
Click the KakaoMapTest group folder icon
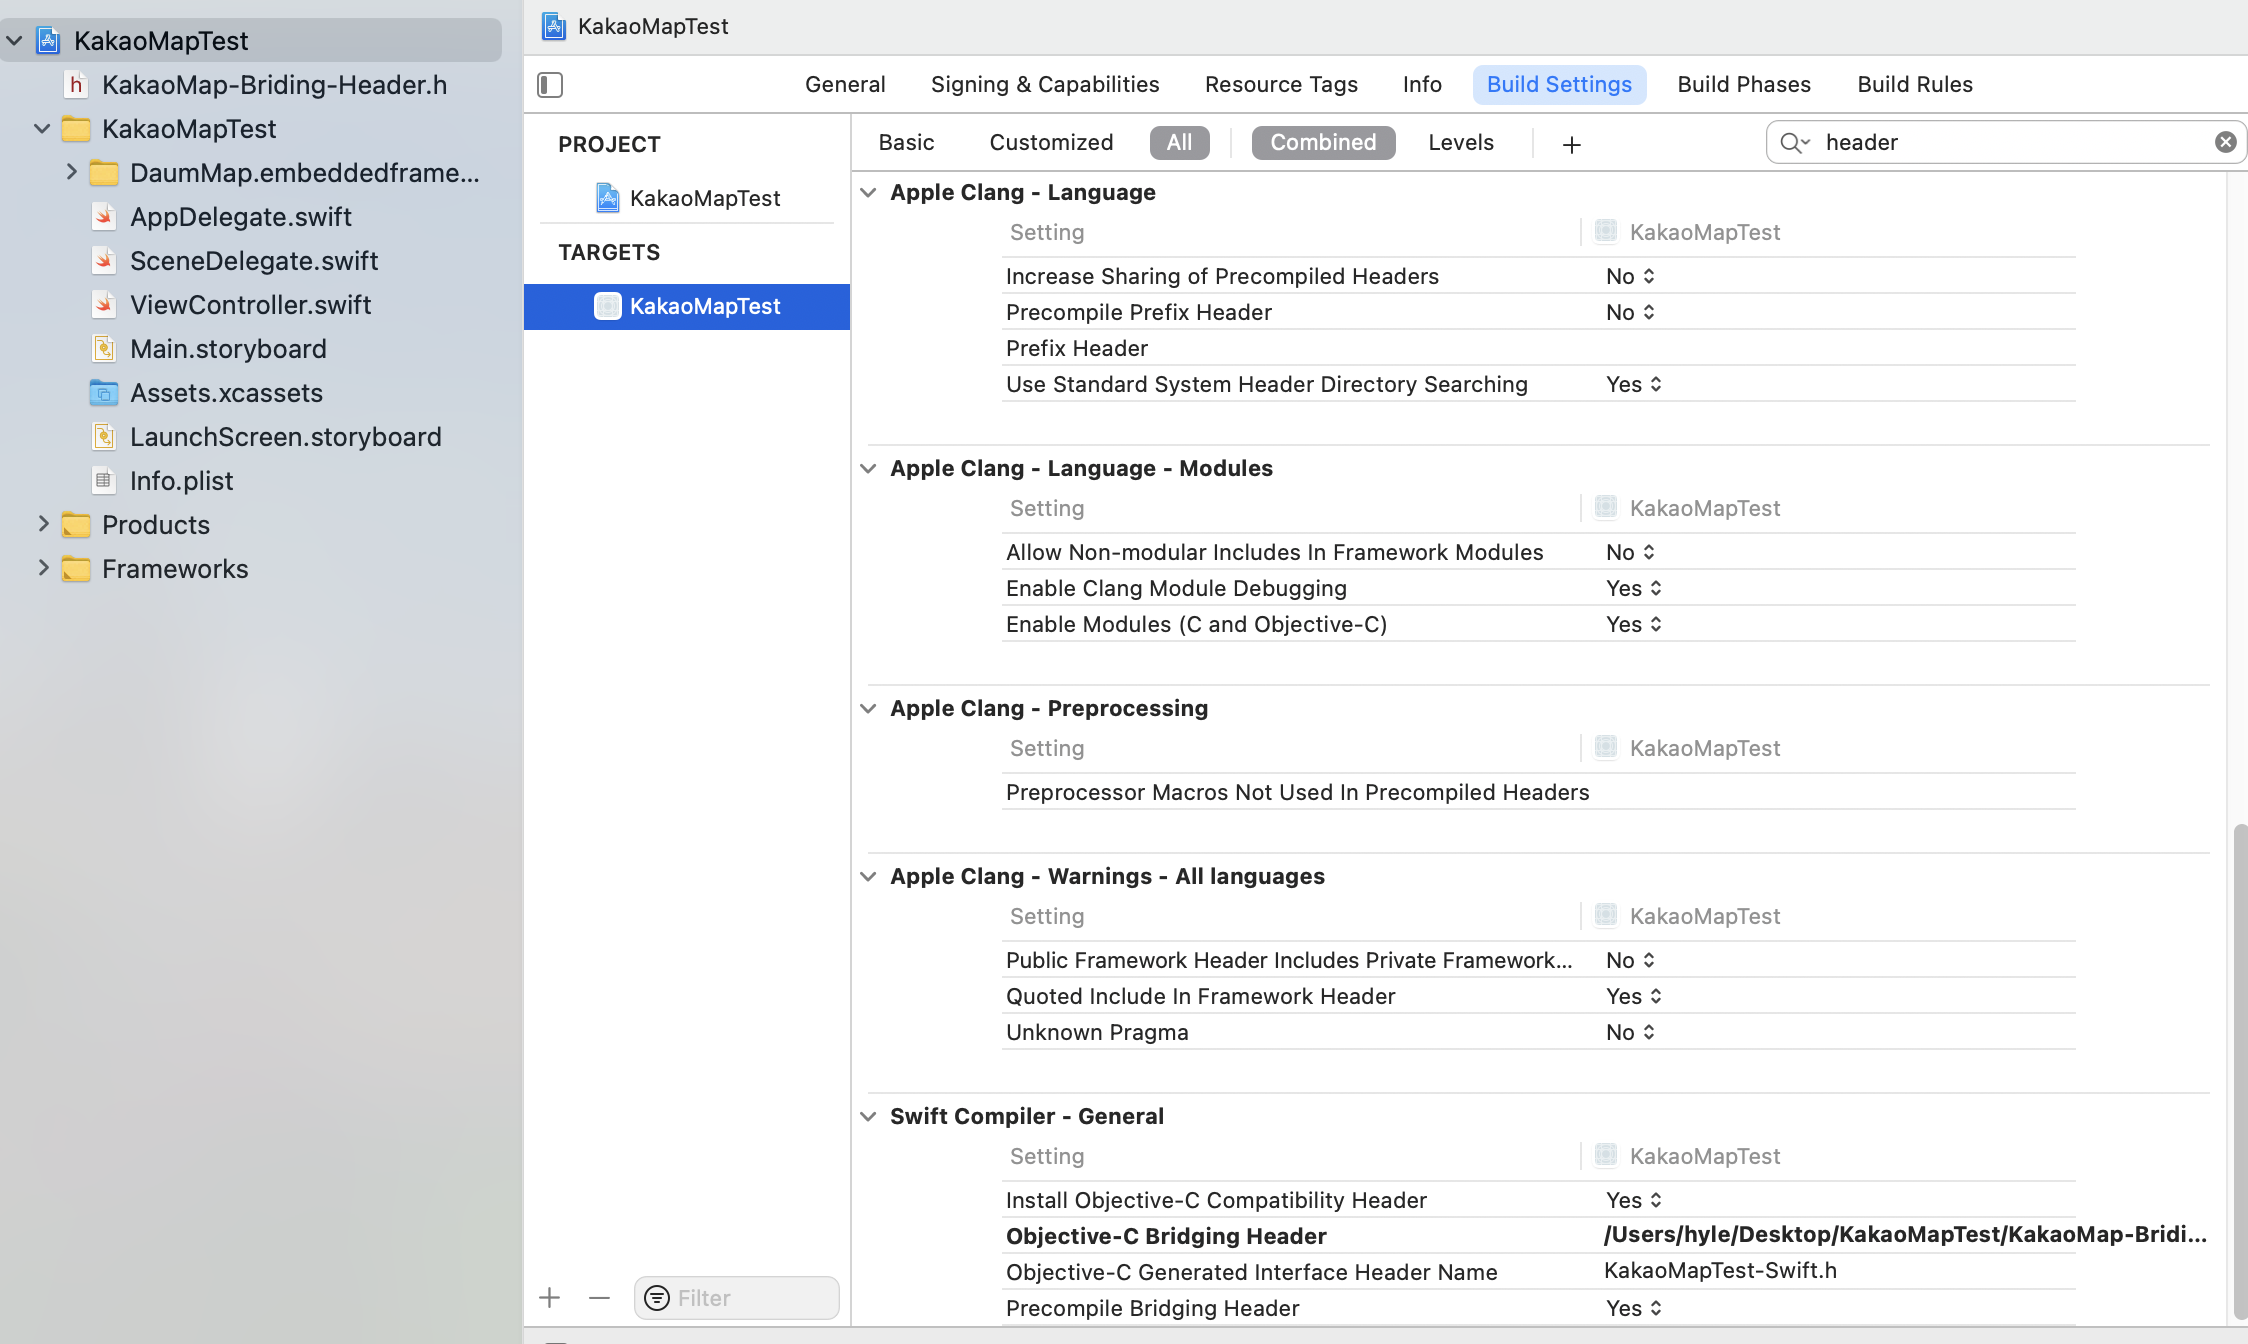(x=76, y=129)
